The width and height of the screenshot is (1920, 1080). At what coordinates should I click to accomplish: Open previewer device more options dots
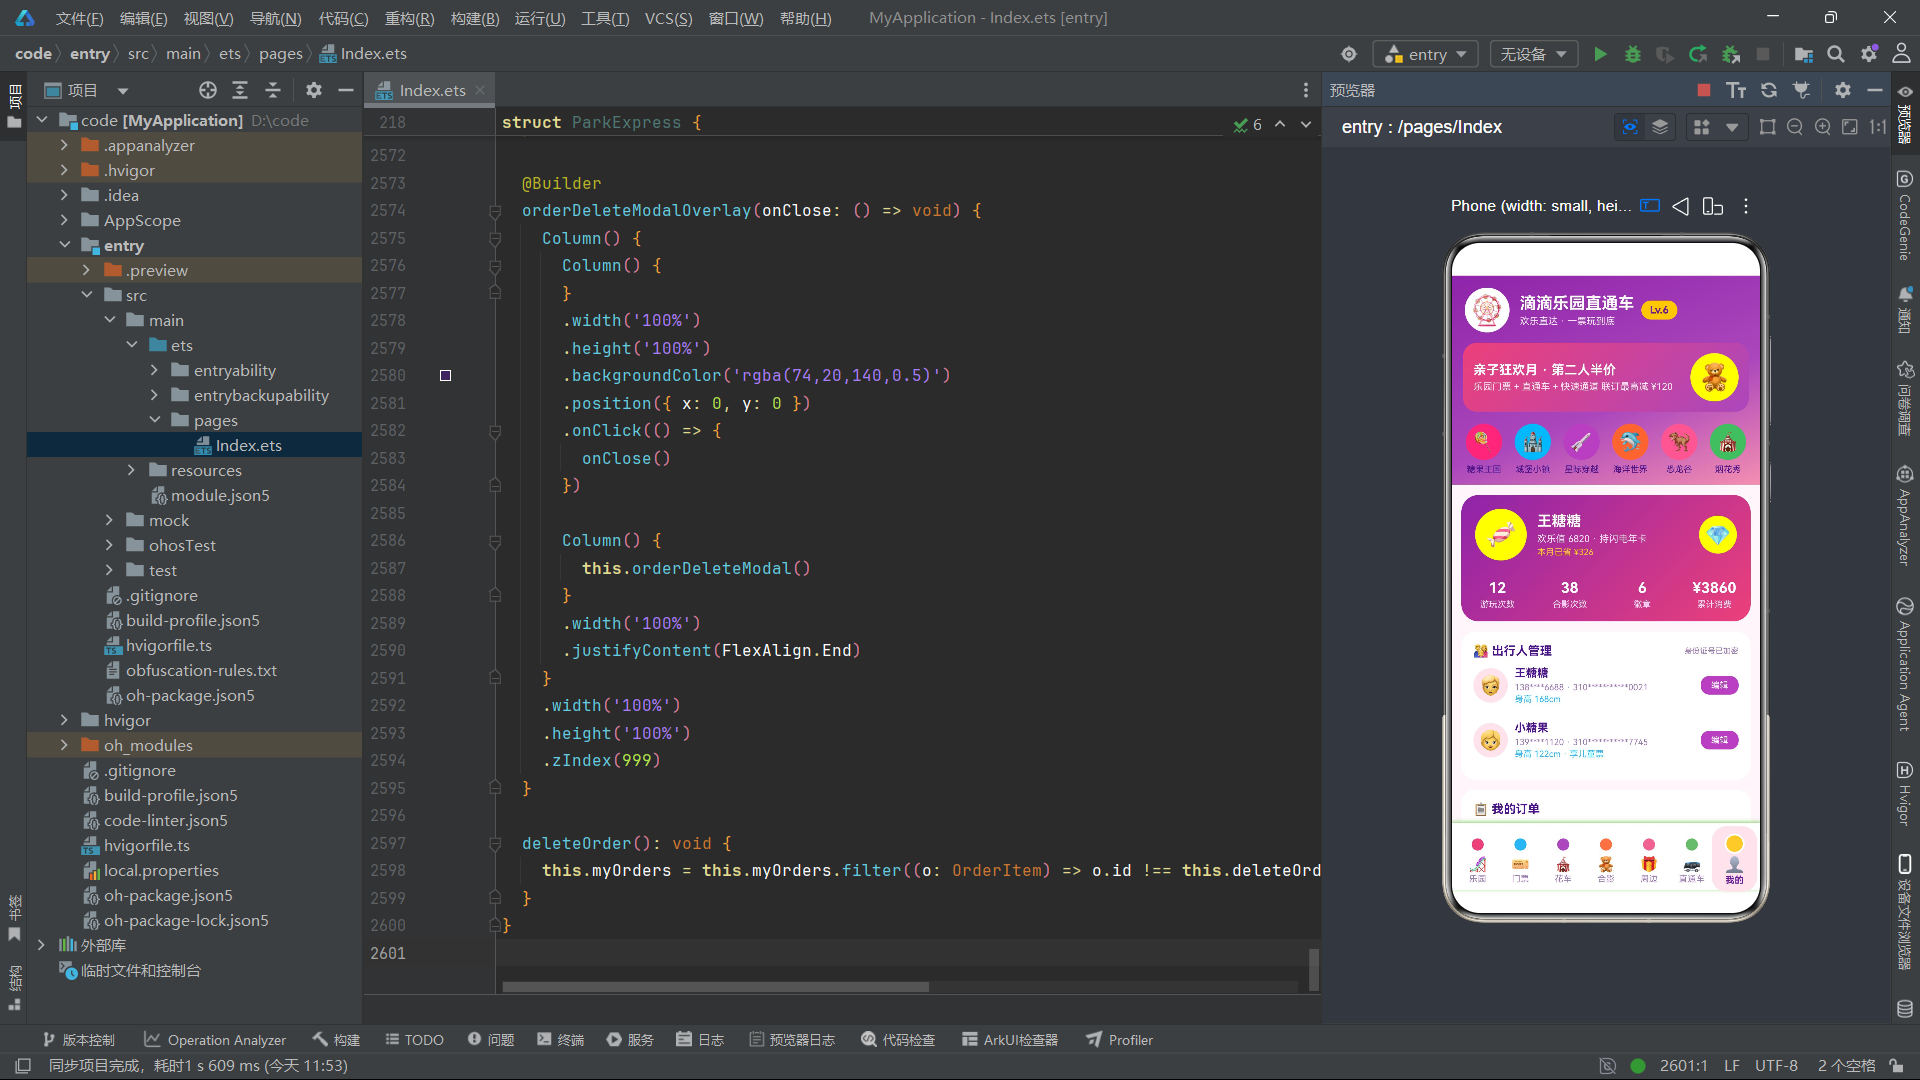click(1746, 206)
